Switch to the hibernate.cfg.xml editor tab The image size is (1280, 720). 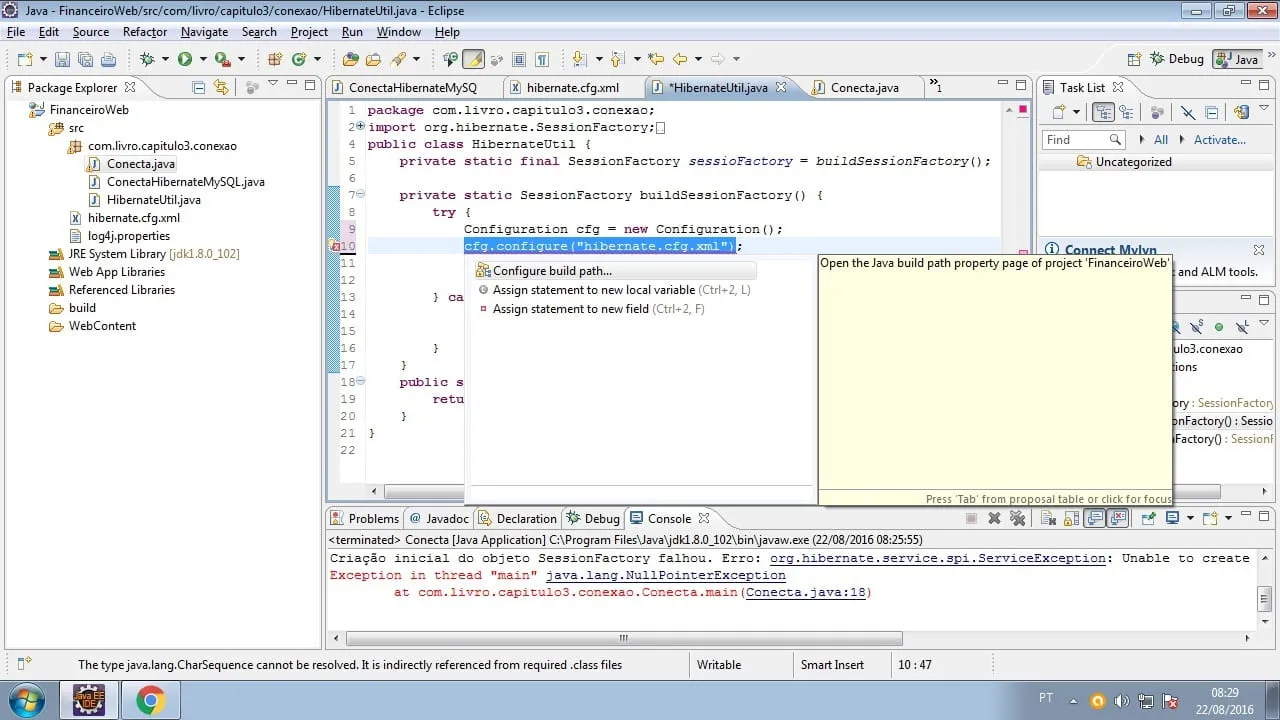(572, 88)
